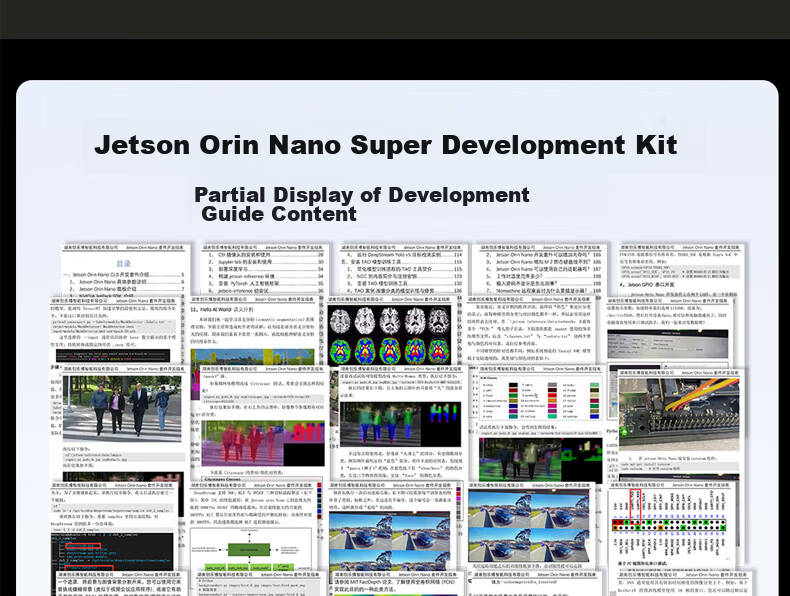Click the "11. Hello AI World 语义分割" heading
The width and height of the screenshot is (790, 596).
tap(222, 309)
